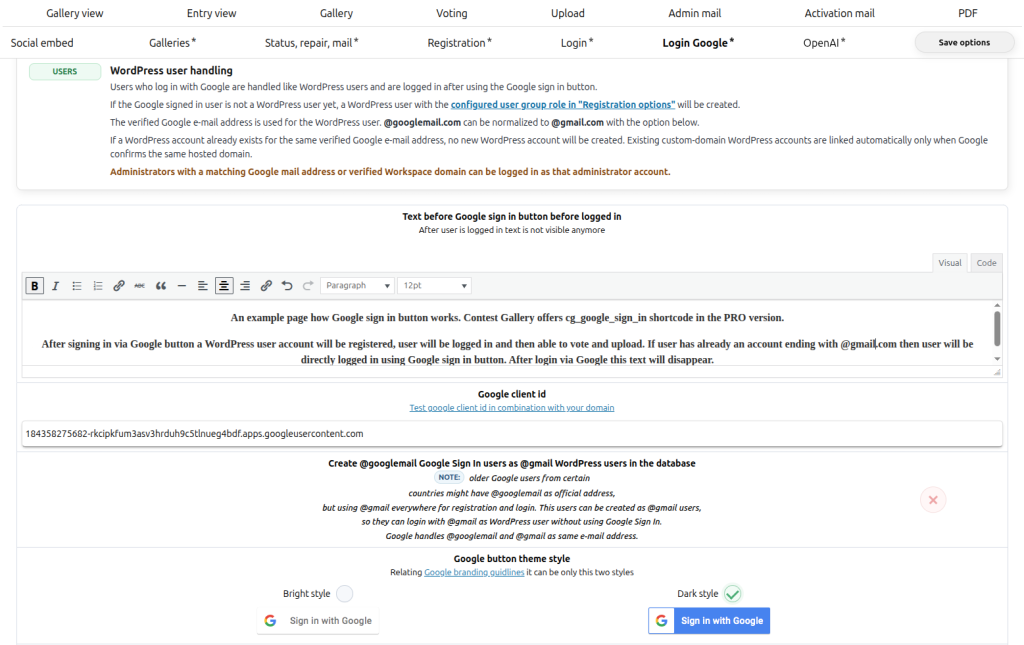
Task: Click the editor vertical scrollbar thumb
Action: point(997,328)
